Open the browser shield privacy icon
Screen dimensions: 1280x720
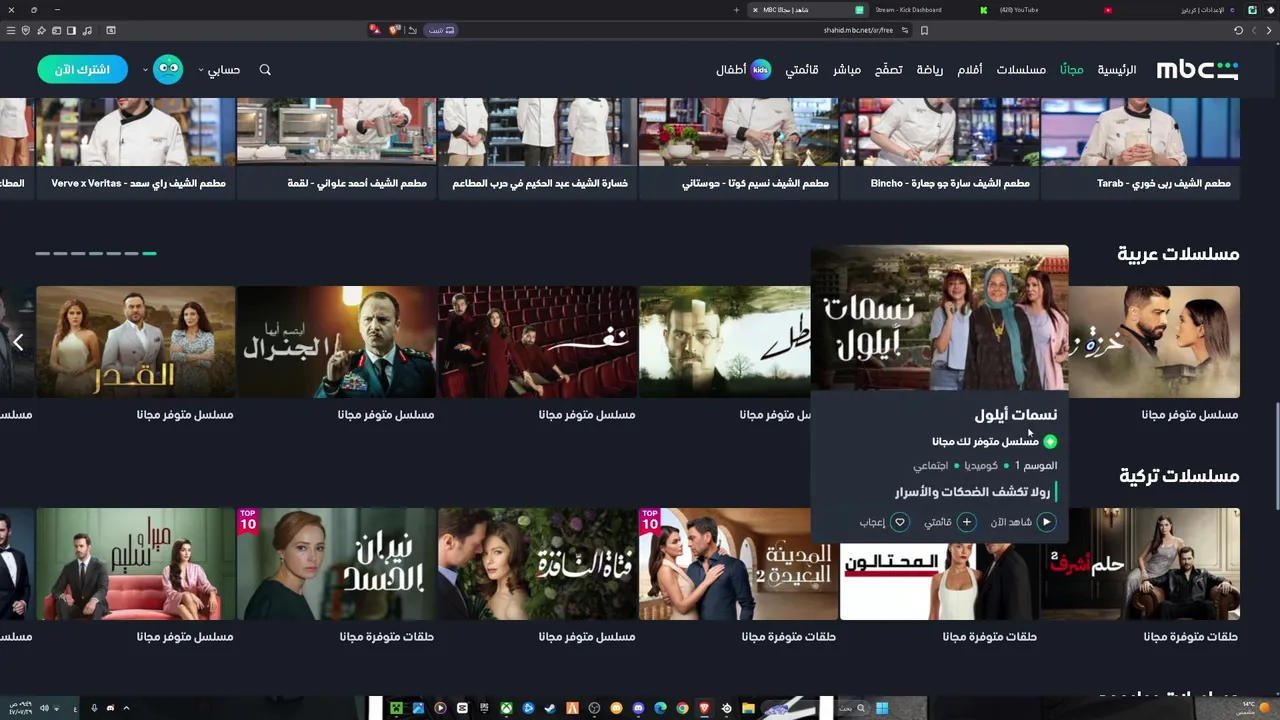click(x=26, y=30)
